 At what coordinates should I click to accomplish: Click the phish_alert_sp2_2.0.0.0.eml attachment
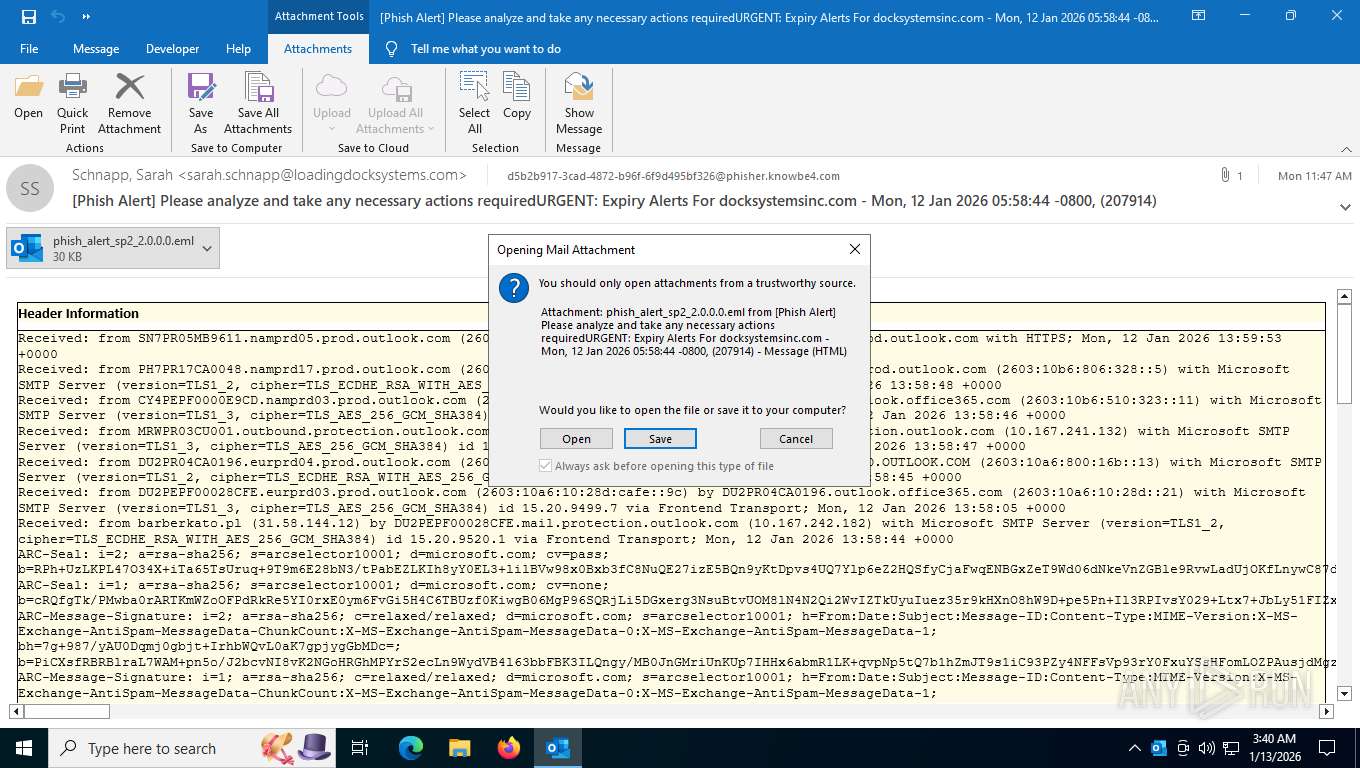coord(102,248)
